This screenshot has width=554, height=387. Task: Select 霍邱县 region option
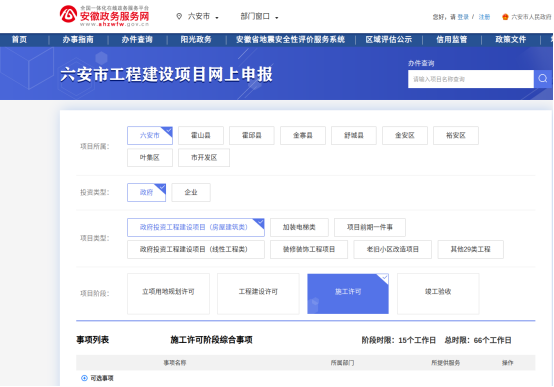pyautogui.click(x=252, y=135)
